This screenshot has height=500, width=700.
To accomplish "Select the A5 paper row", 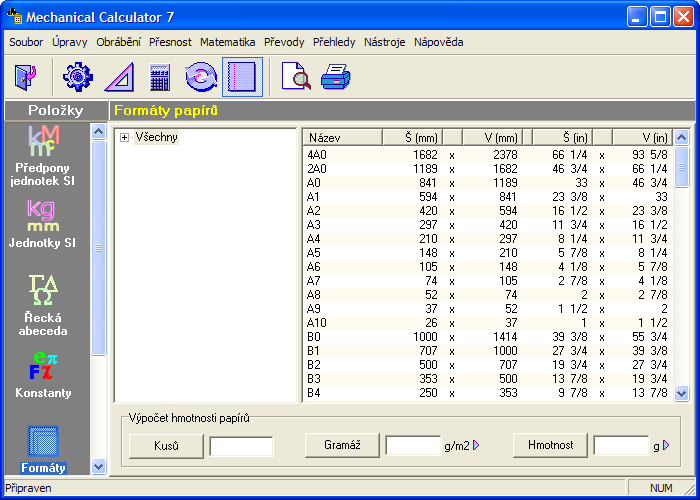I will point(488,253).
